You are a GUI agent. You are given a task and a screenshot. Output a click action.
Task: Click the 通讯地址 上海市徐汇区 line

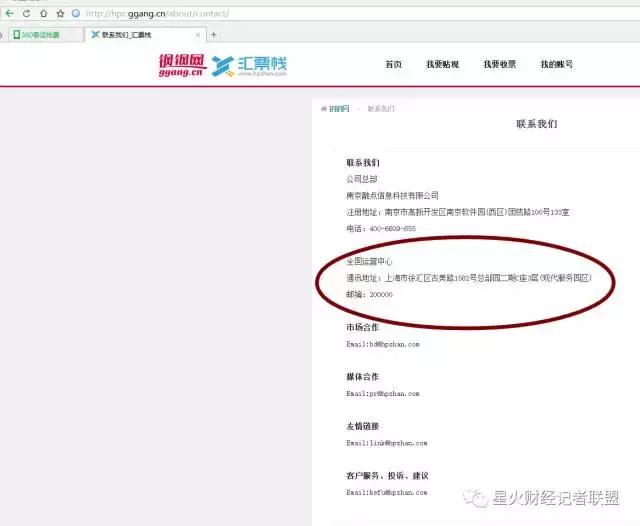coord(469,278)
